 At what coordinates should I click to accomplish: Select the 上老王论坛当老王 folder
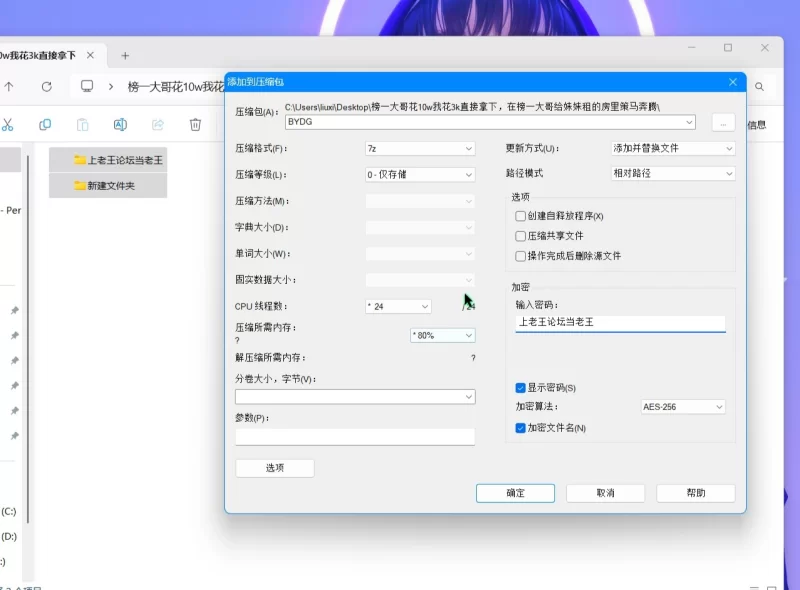108,160
